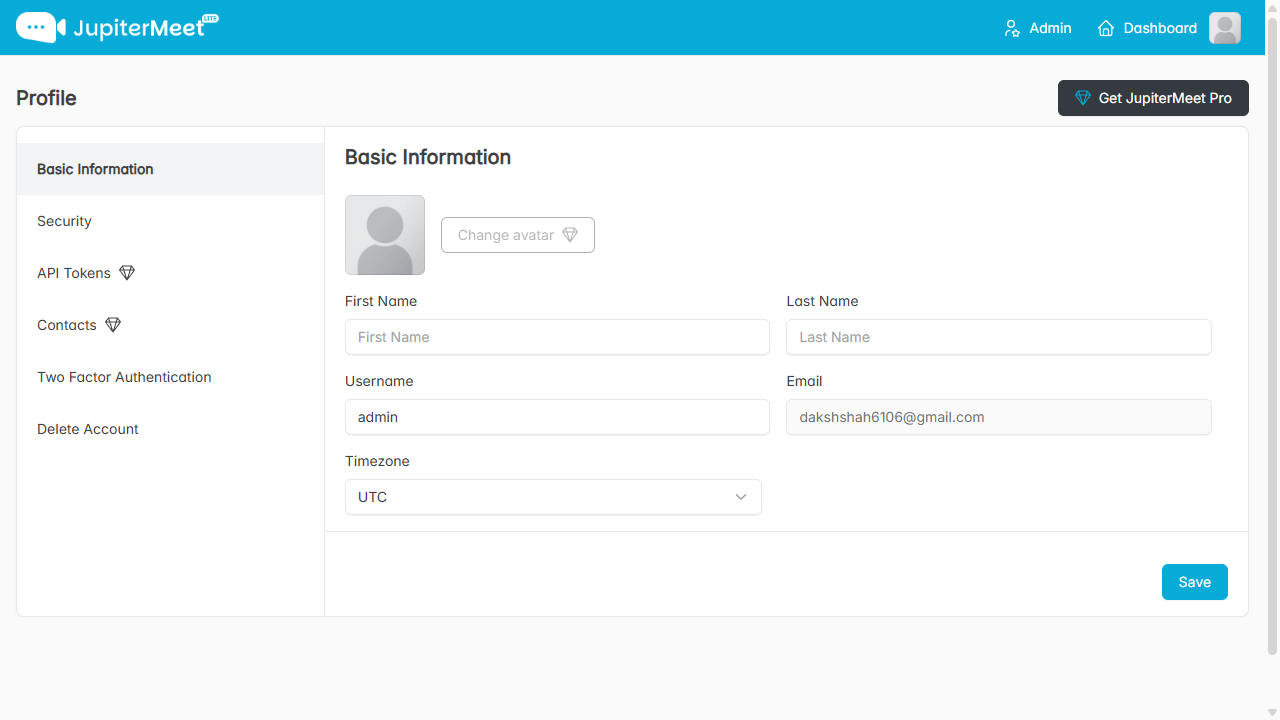This screenshot has height=720, width=1280.
Task: Open the Delete Account section
Action: tap(170, 429)
